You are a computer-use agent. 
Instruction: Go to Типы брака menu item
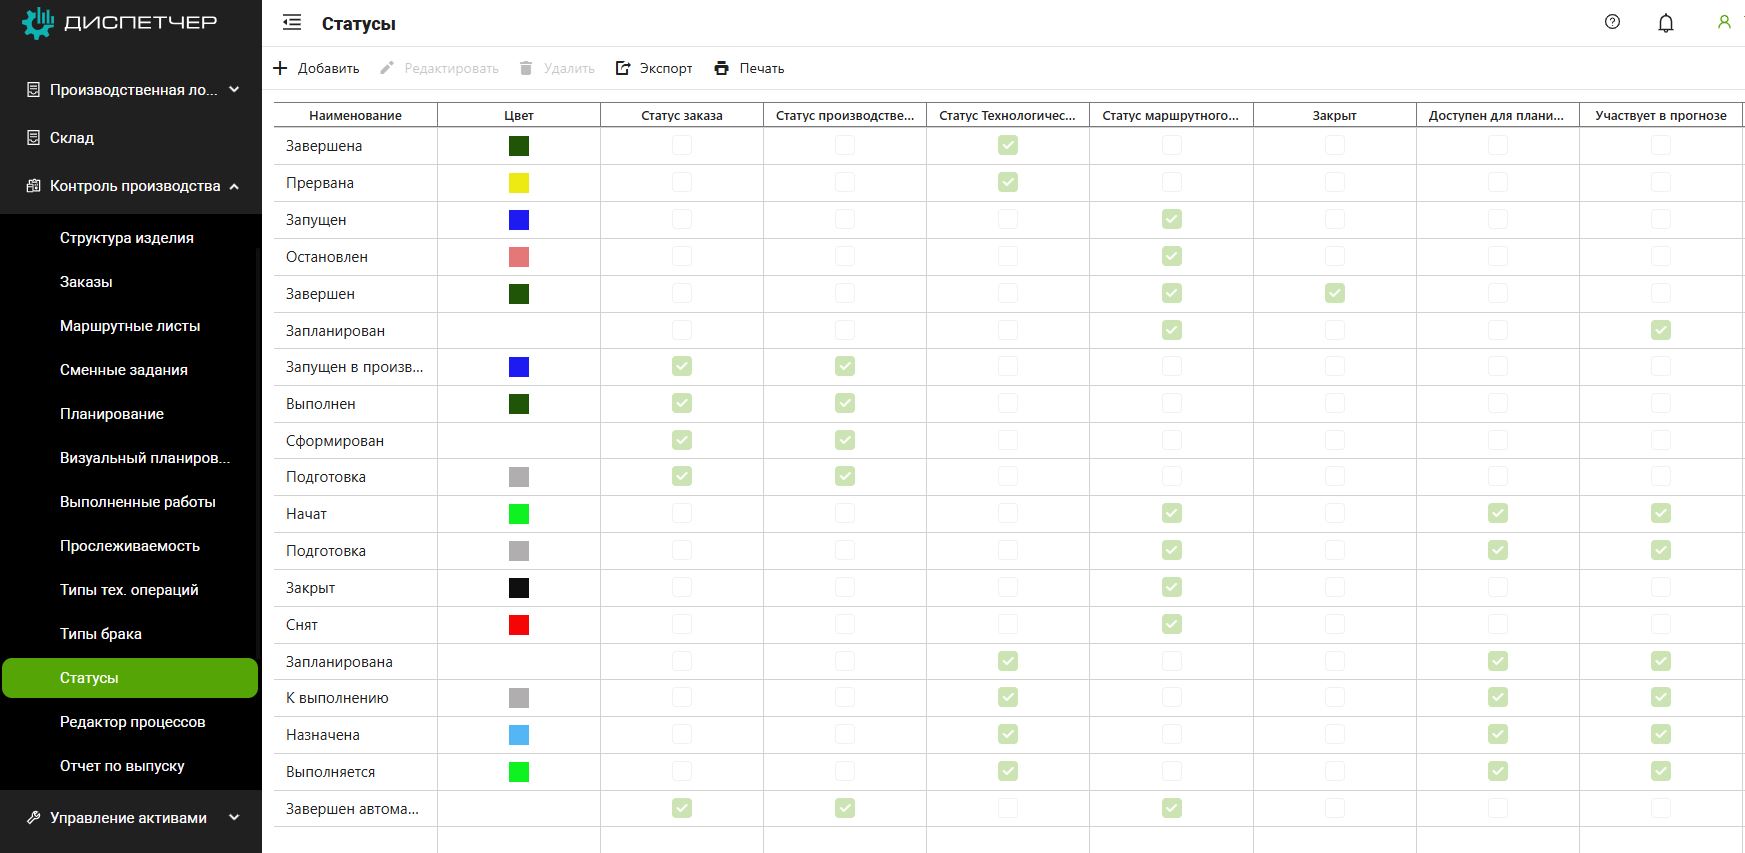point(101,634)
